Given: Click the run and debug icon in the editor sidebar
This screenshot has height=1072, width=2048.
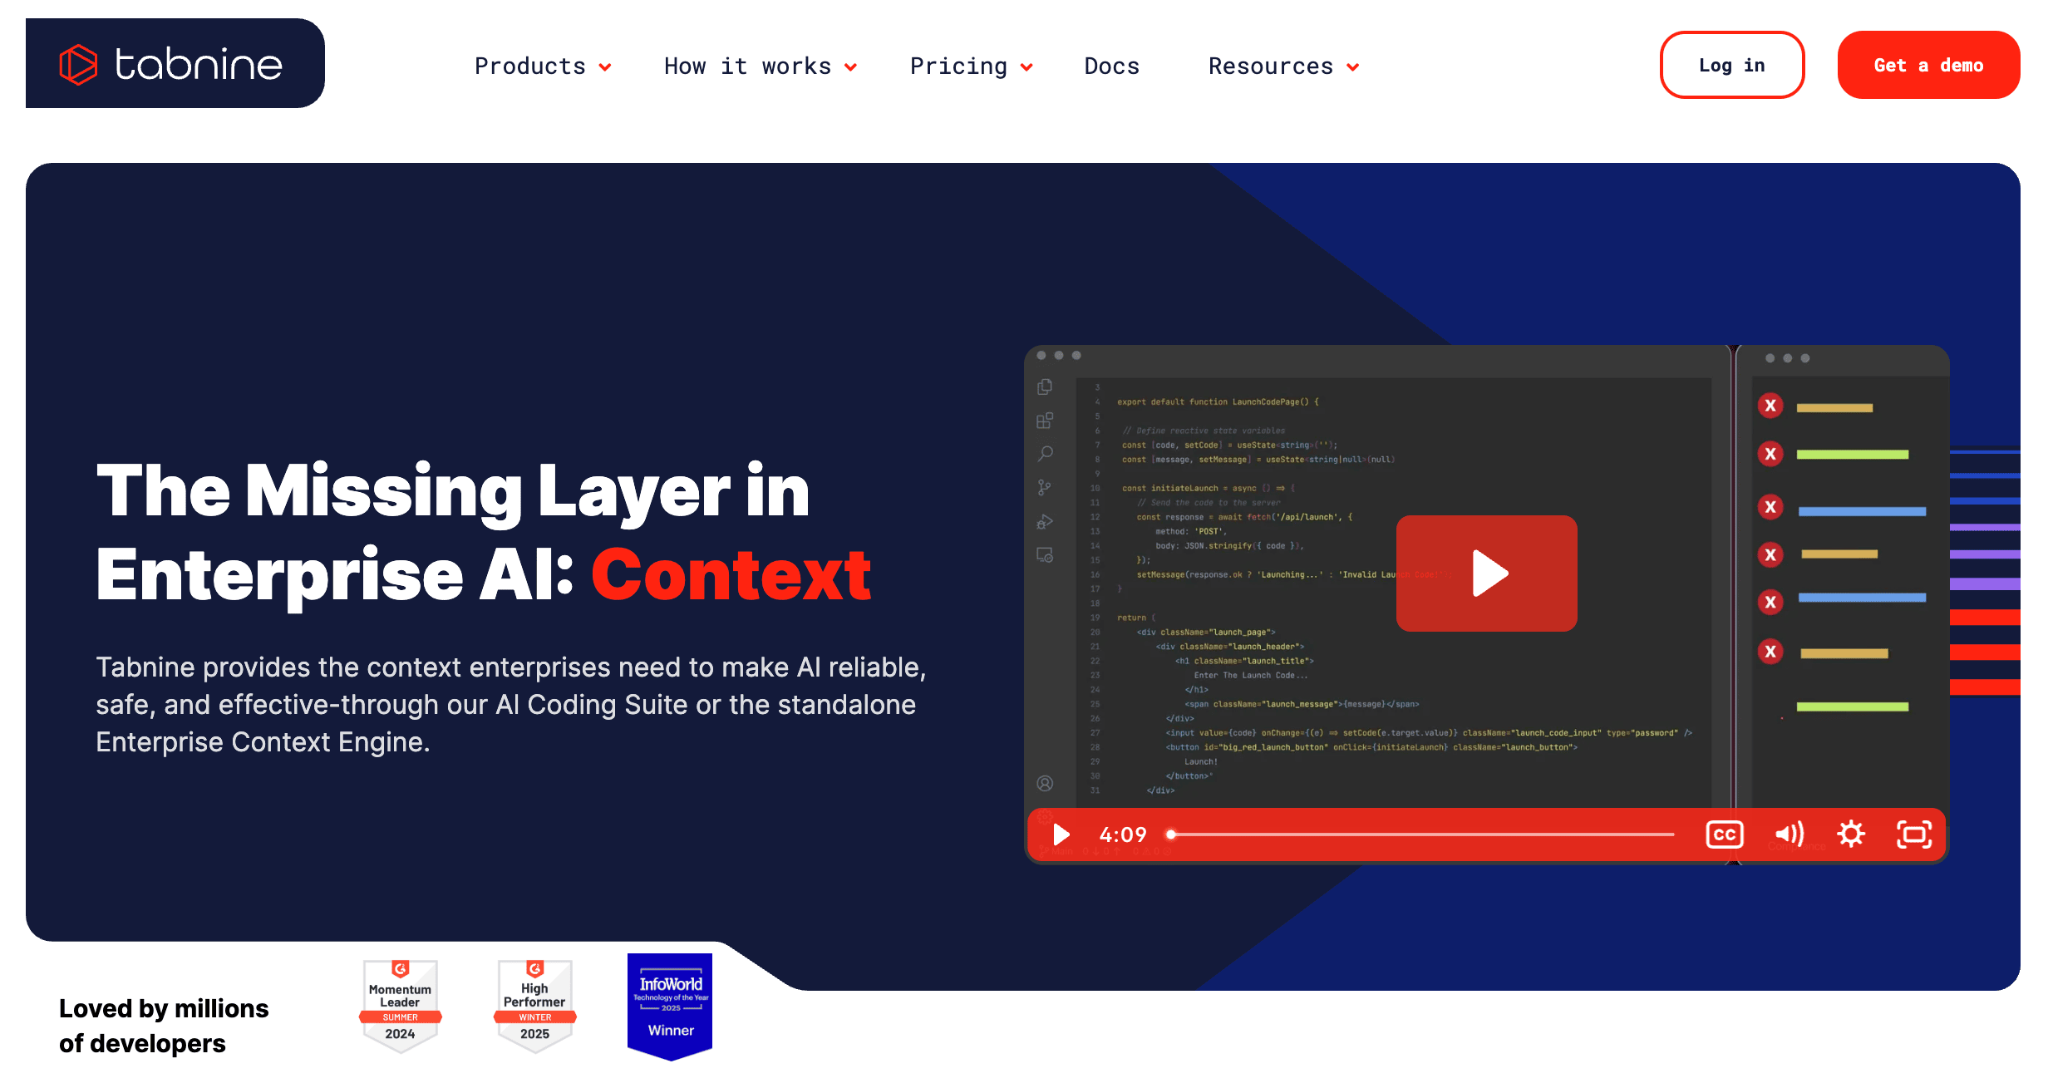Looking at the screenshot, I should (1045, 522).
